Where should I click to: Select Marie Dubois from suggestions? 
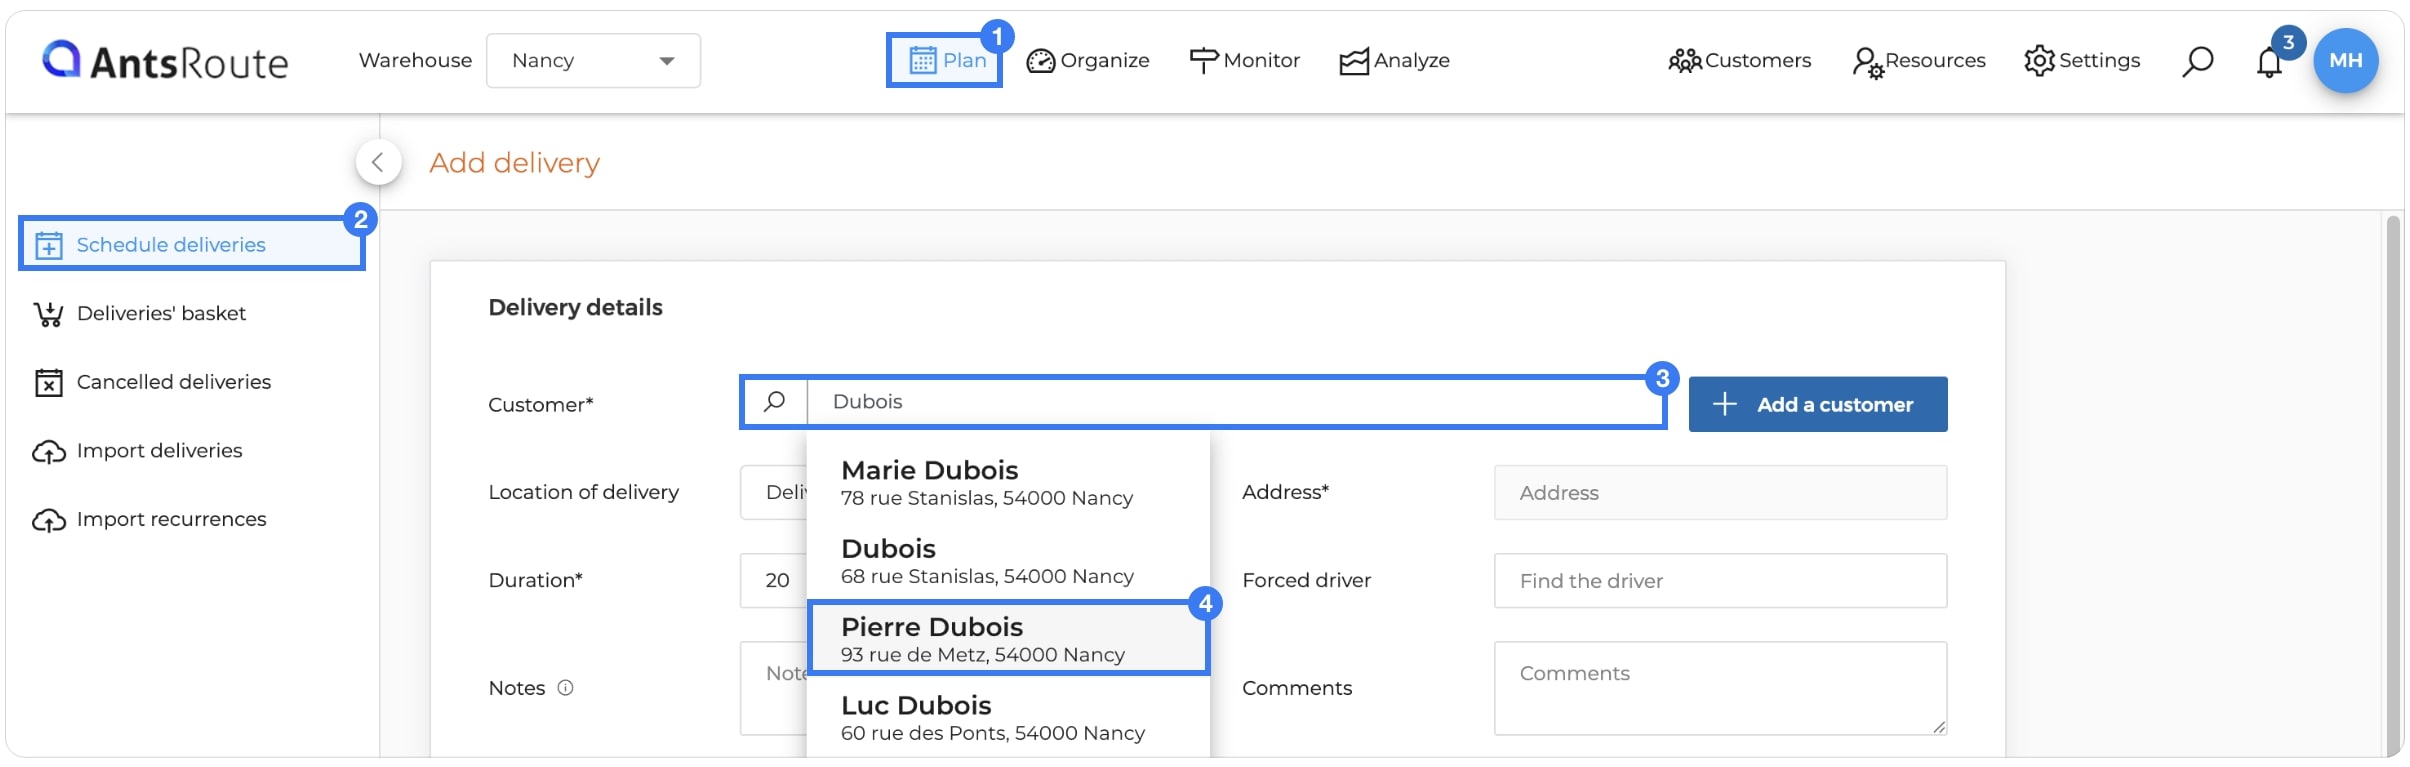click(x=1008, y=483)
